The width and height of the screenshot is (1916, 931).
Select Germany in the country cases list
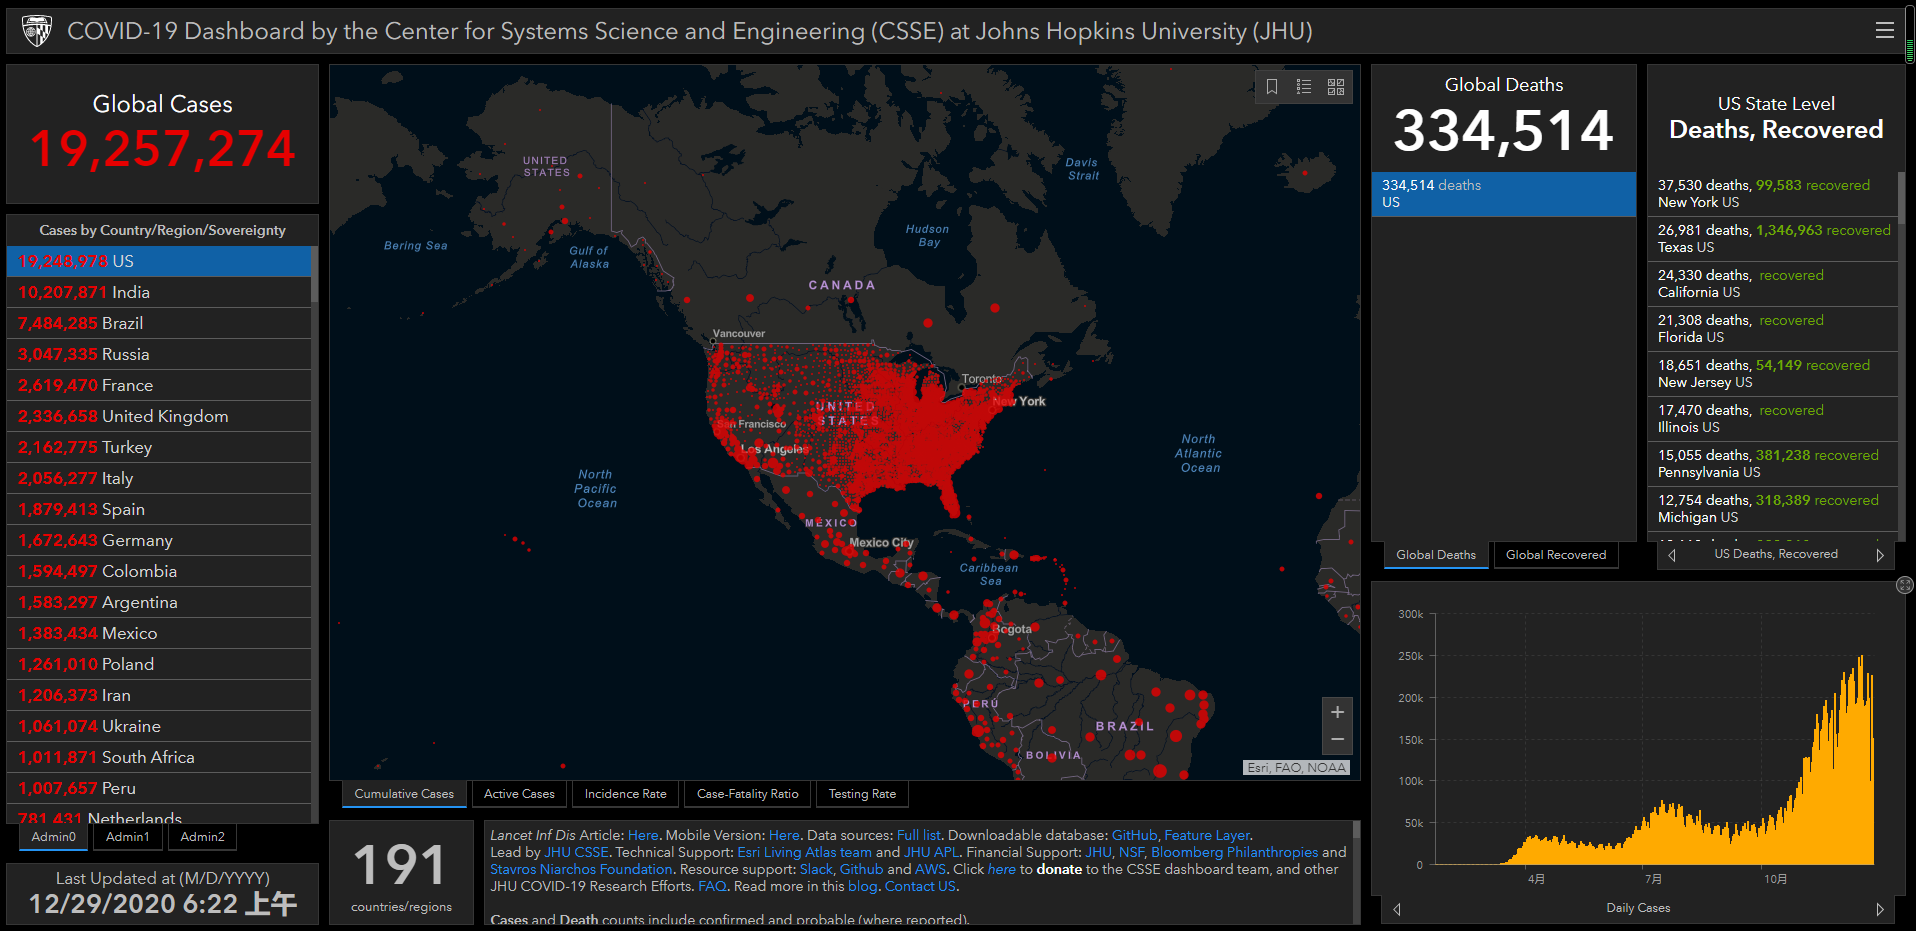coord(159,540)
